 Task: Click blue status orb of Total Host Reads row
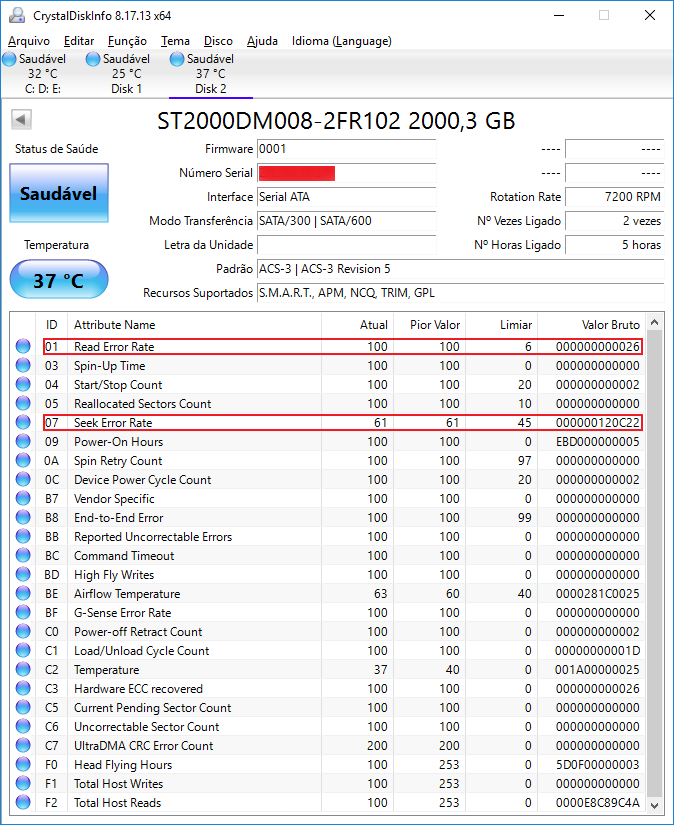point(23,802)
